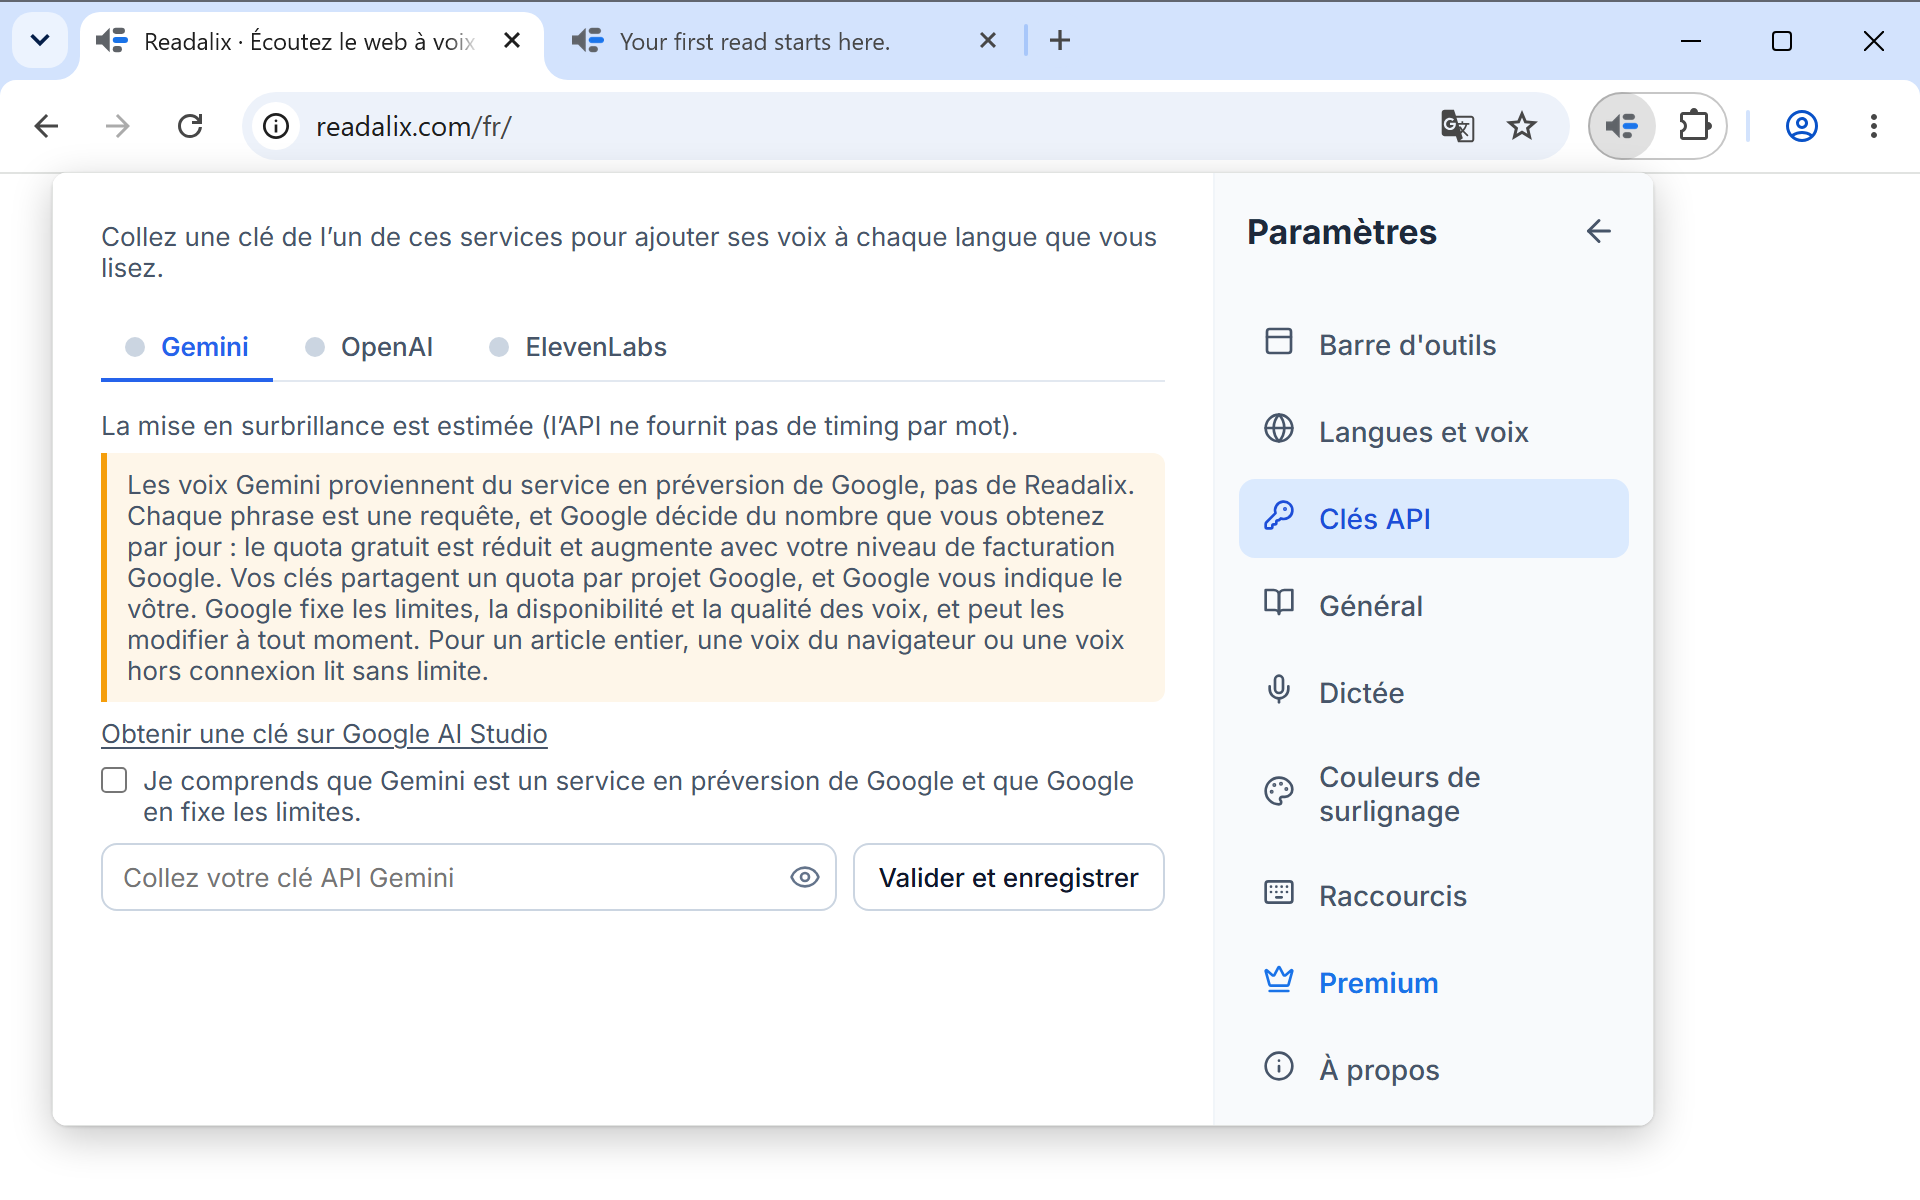The height and width of the screenshot is (1200, 1920).
Task: Expand the tab search dropdown arrow
Action: point(40,41)
